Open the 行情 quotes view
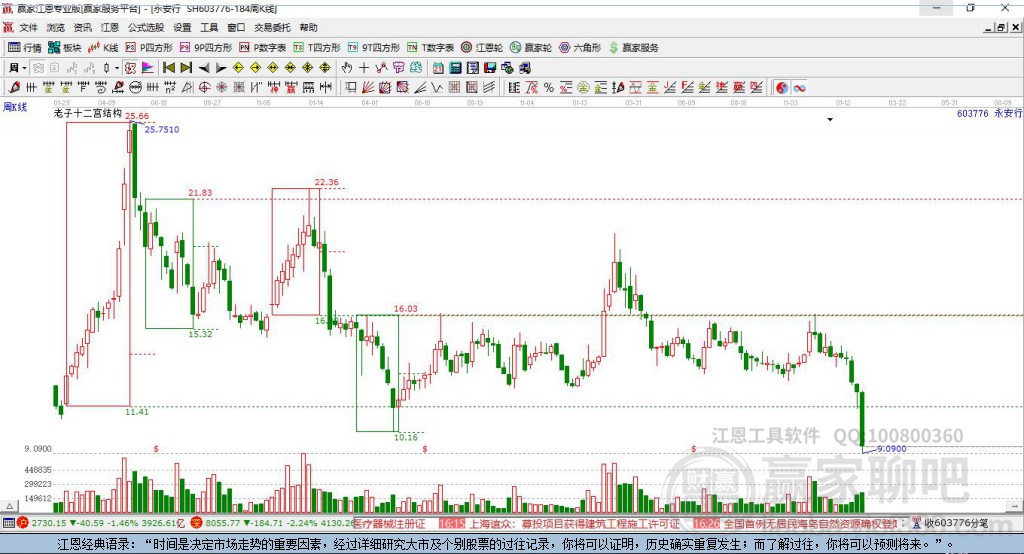The image size is (1024, 554). 24,48
